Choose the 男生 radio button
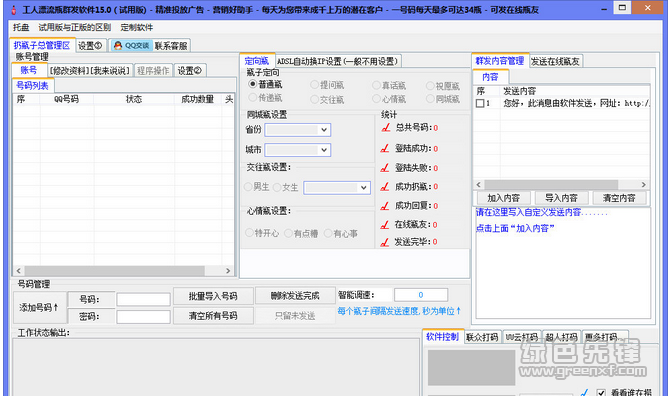Viewport: 668px width, 396px height. 248,187
